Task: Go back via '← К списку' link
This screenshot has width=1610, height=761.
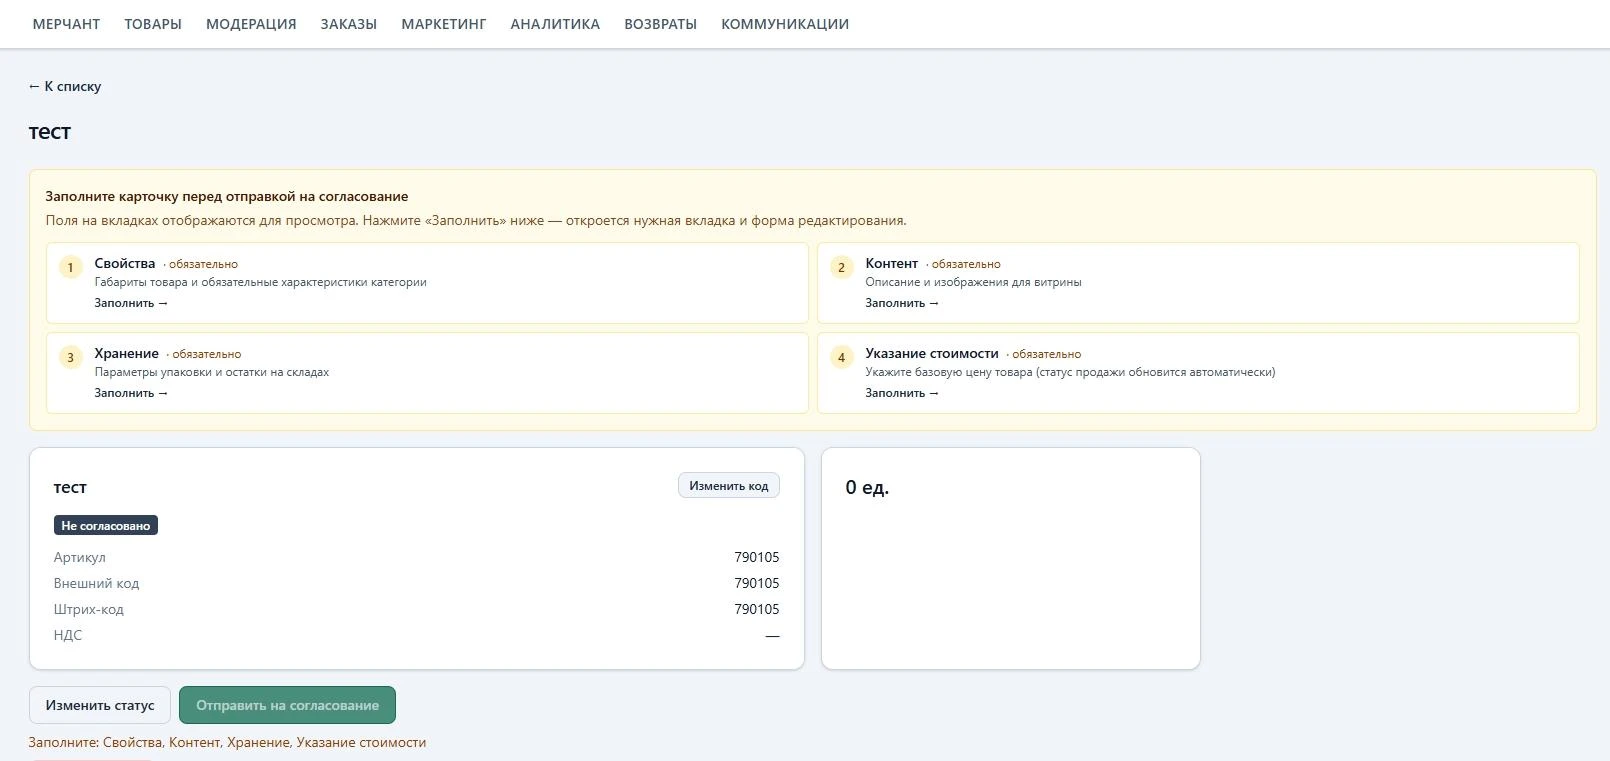Action: point(65,86)
